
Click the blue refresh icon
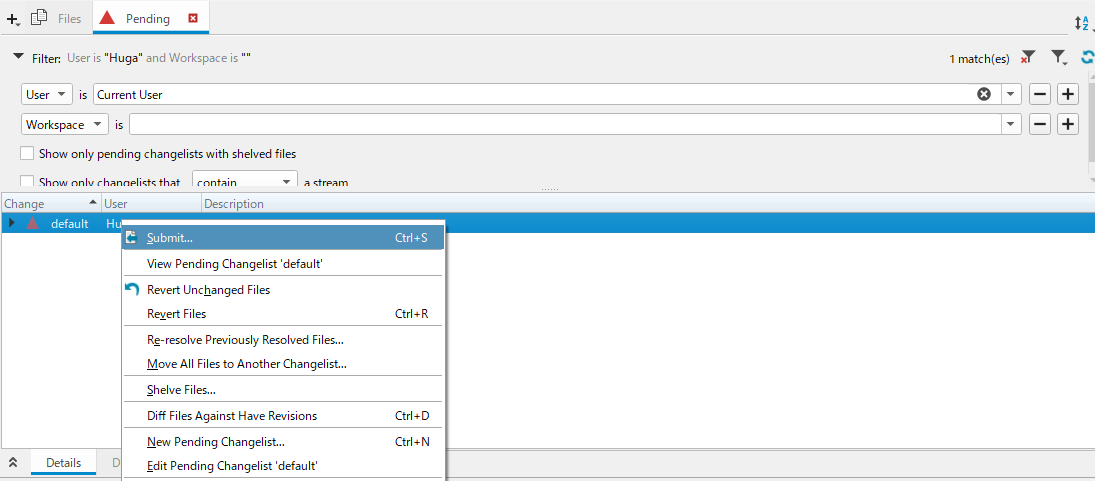coord(1087,58)
